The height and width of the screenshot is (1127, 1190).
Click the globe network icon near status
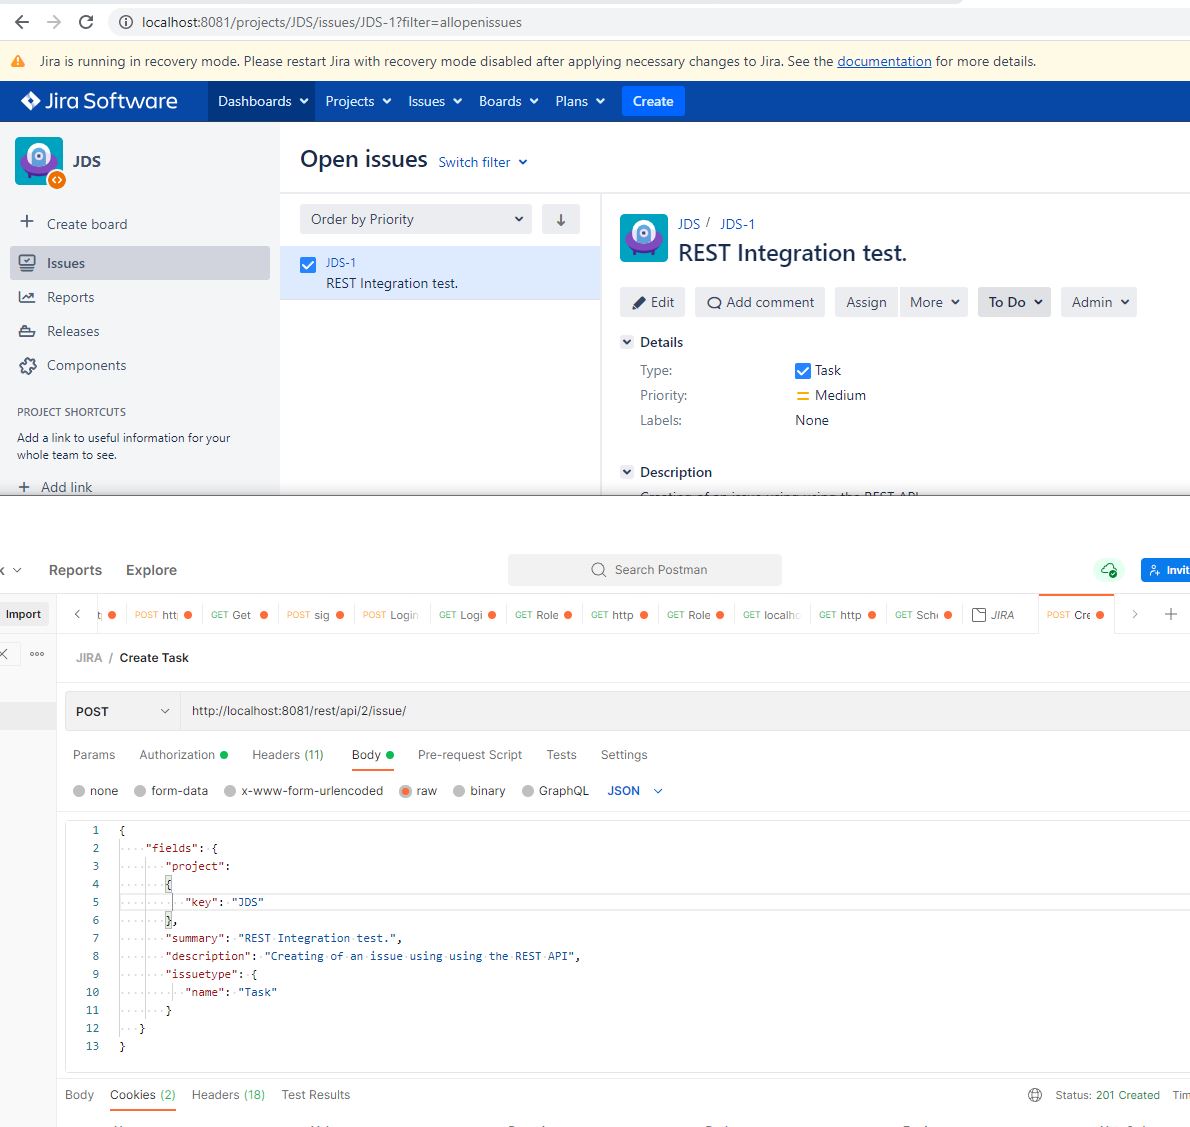1034,1094
